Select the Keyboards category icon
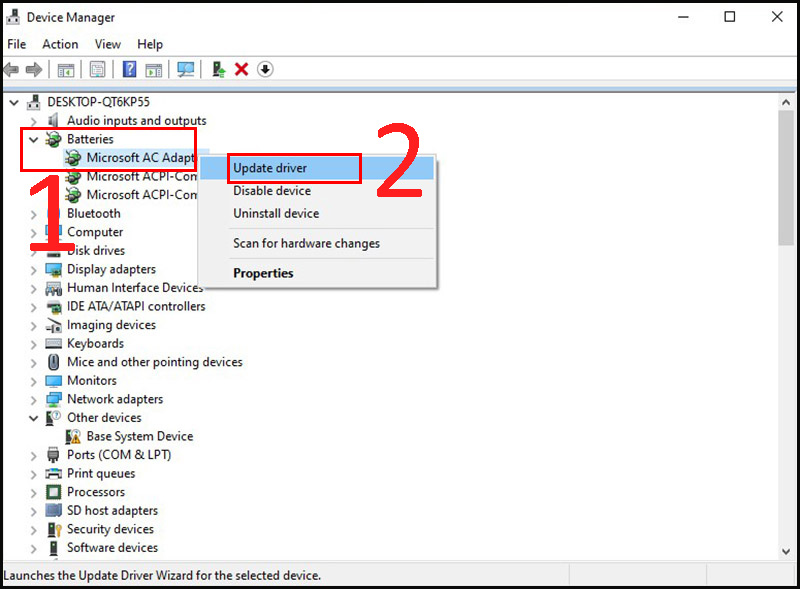This screenshot has width=800, height=589. 54,343
